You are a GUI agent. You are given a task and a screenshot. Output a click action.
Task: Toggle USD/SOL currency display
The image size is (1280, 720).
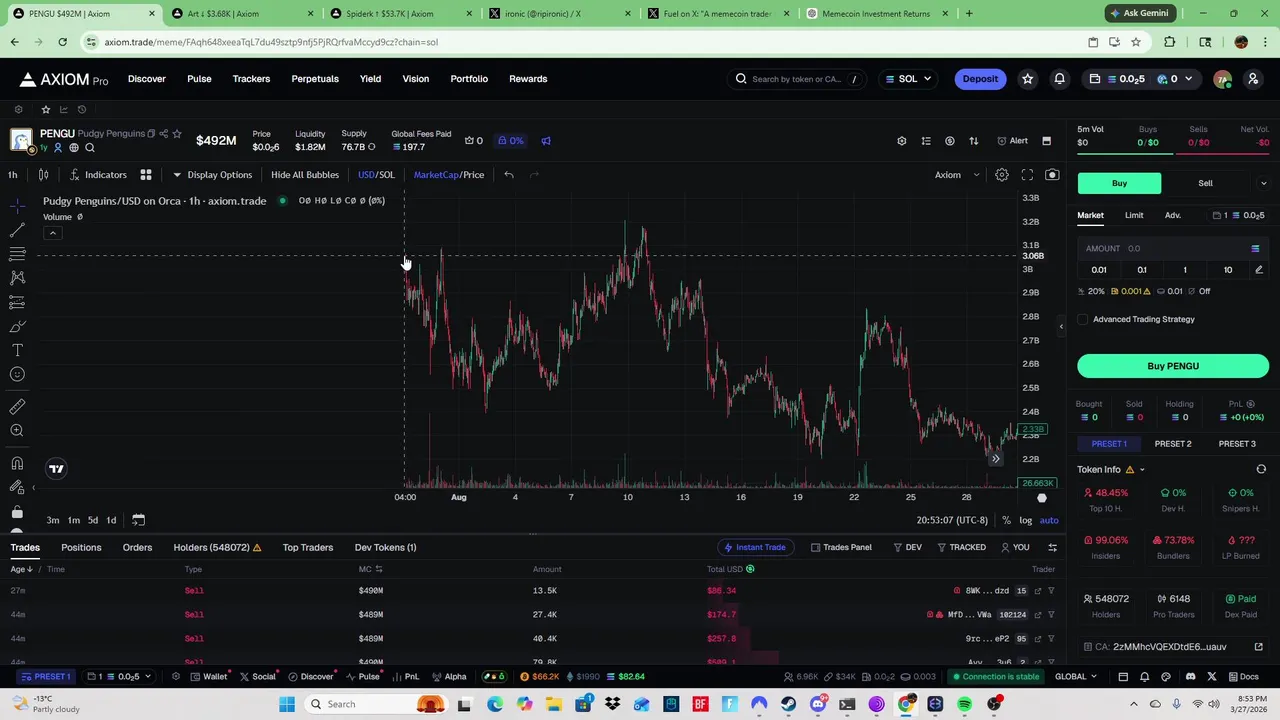point(376,175)
